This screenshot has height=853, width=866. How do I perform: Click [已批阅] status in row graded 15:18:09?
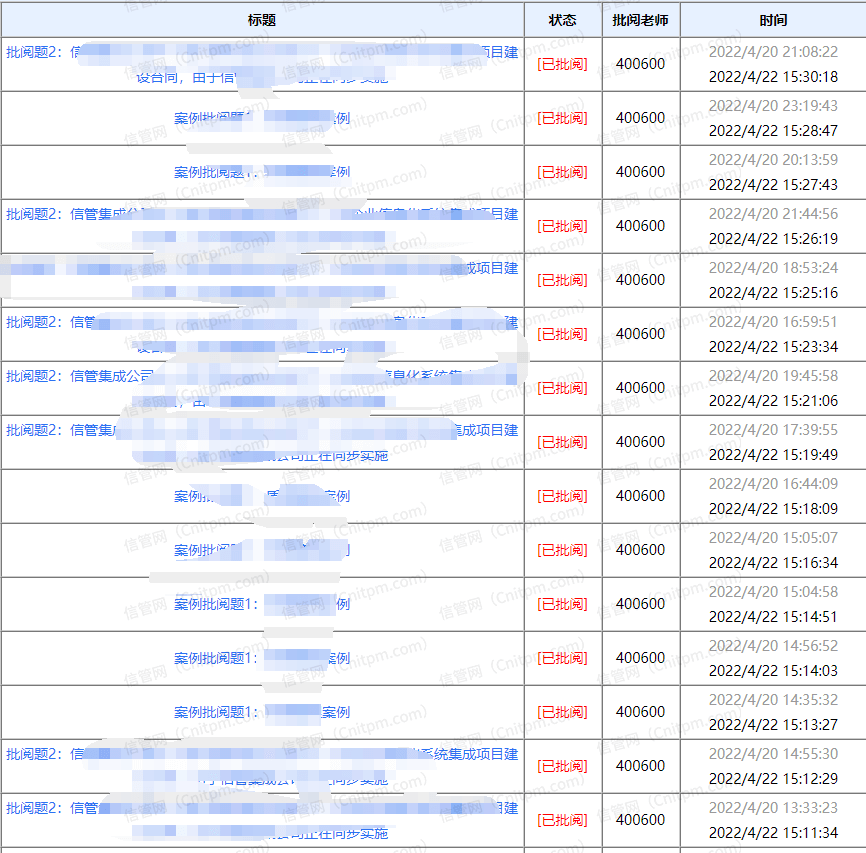pos(562,496)
